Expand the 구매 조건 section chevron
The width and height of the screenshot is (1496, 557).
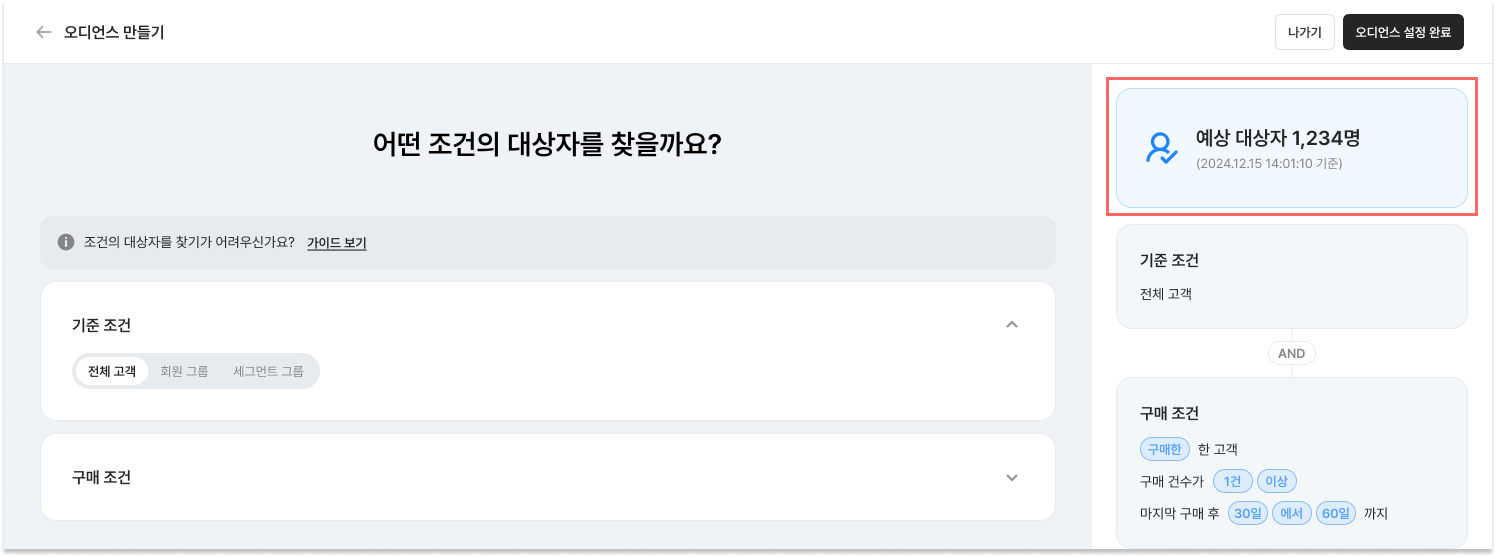click(x=1012, y=477)
